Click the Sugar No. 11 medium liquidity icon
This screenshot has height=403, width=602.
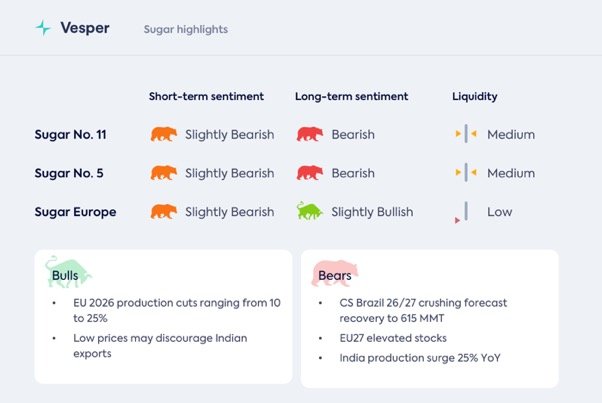[466, 134]
